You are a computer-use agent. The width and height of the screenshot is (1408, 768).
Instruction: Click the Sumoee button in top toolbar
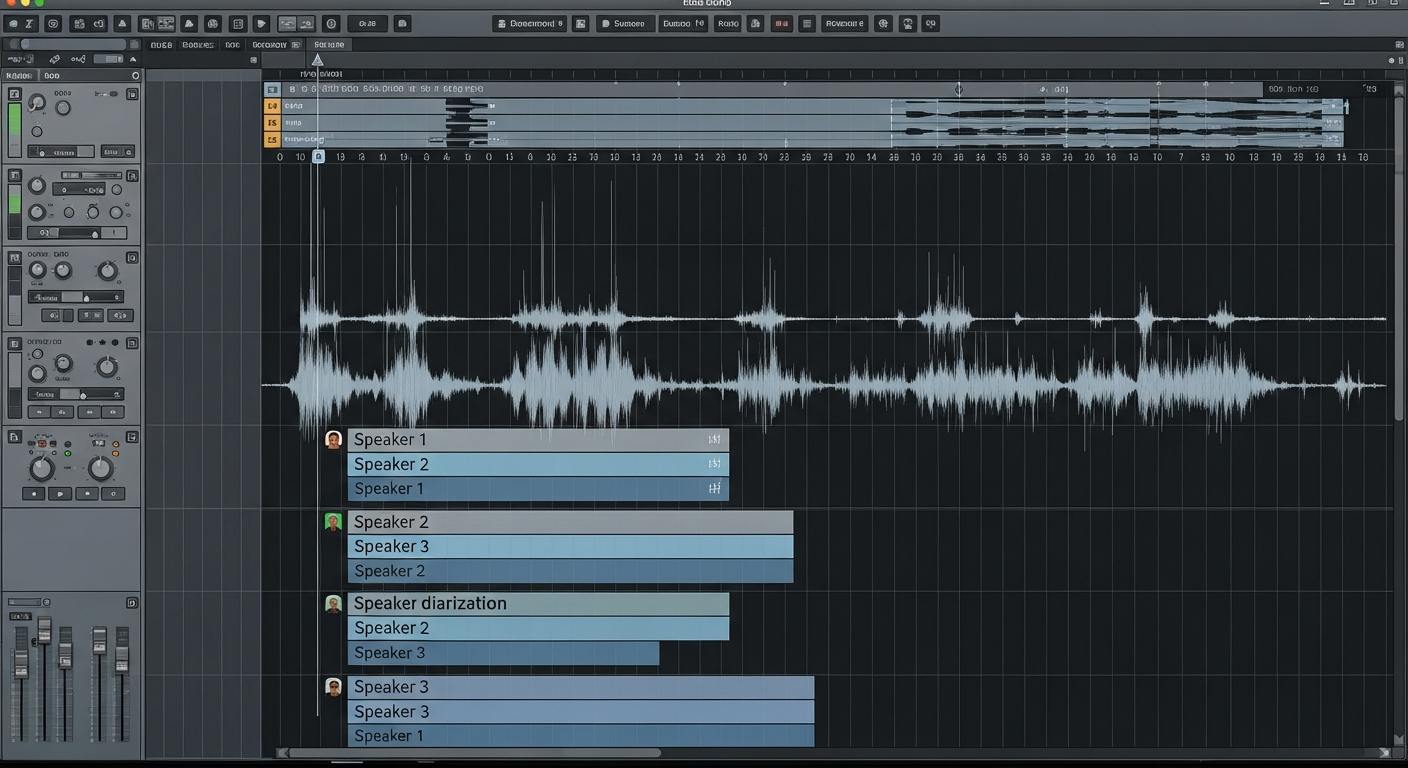624,23
